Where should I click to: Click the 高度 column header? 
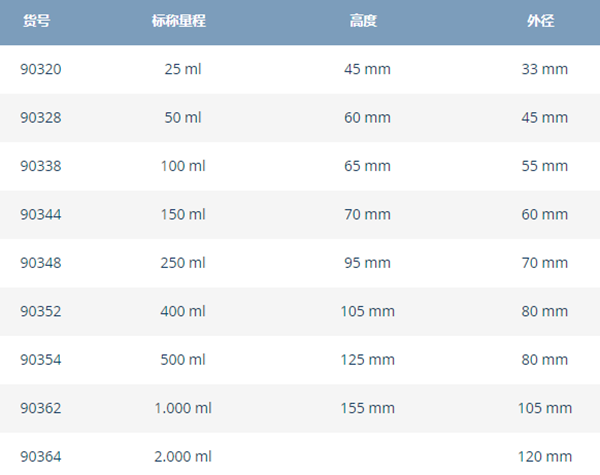[x=363, y=21]
